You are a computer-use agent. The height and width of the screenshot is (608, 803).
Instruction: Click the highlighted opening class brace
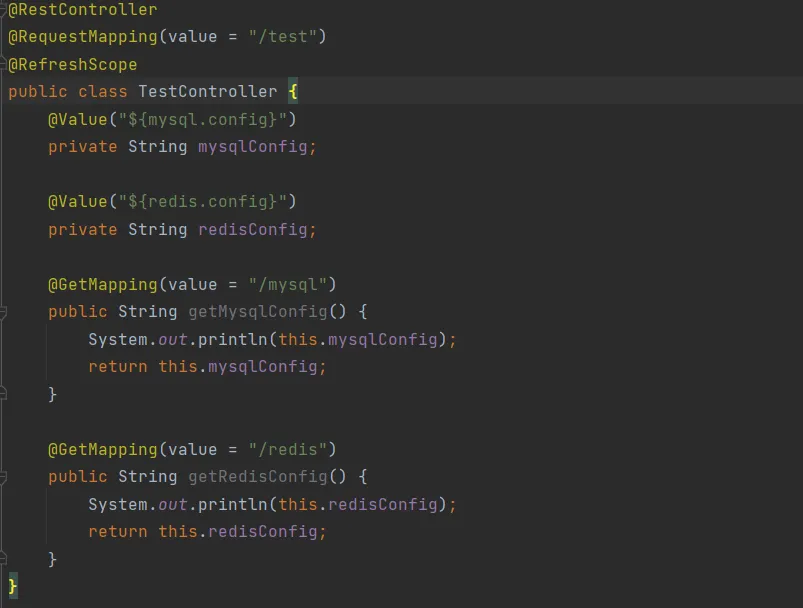293,92
